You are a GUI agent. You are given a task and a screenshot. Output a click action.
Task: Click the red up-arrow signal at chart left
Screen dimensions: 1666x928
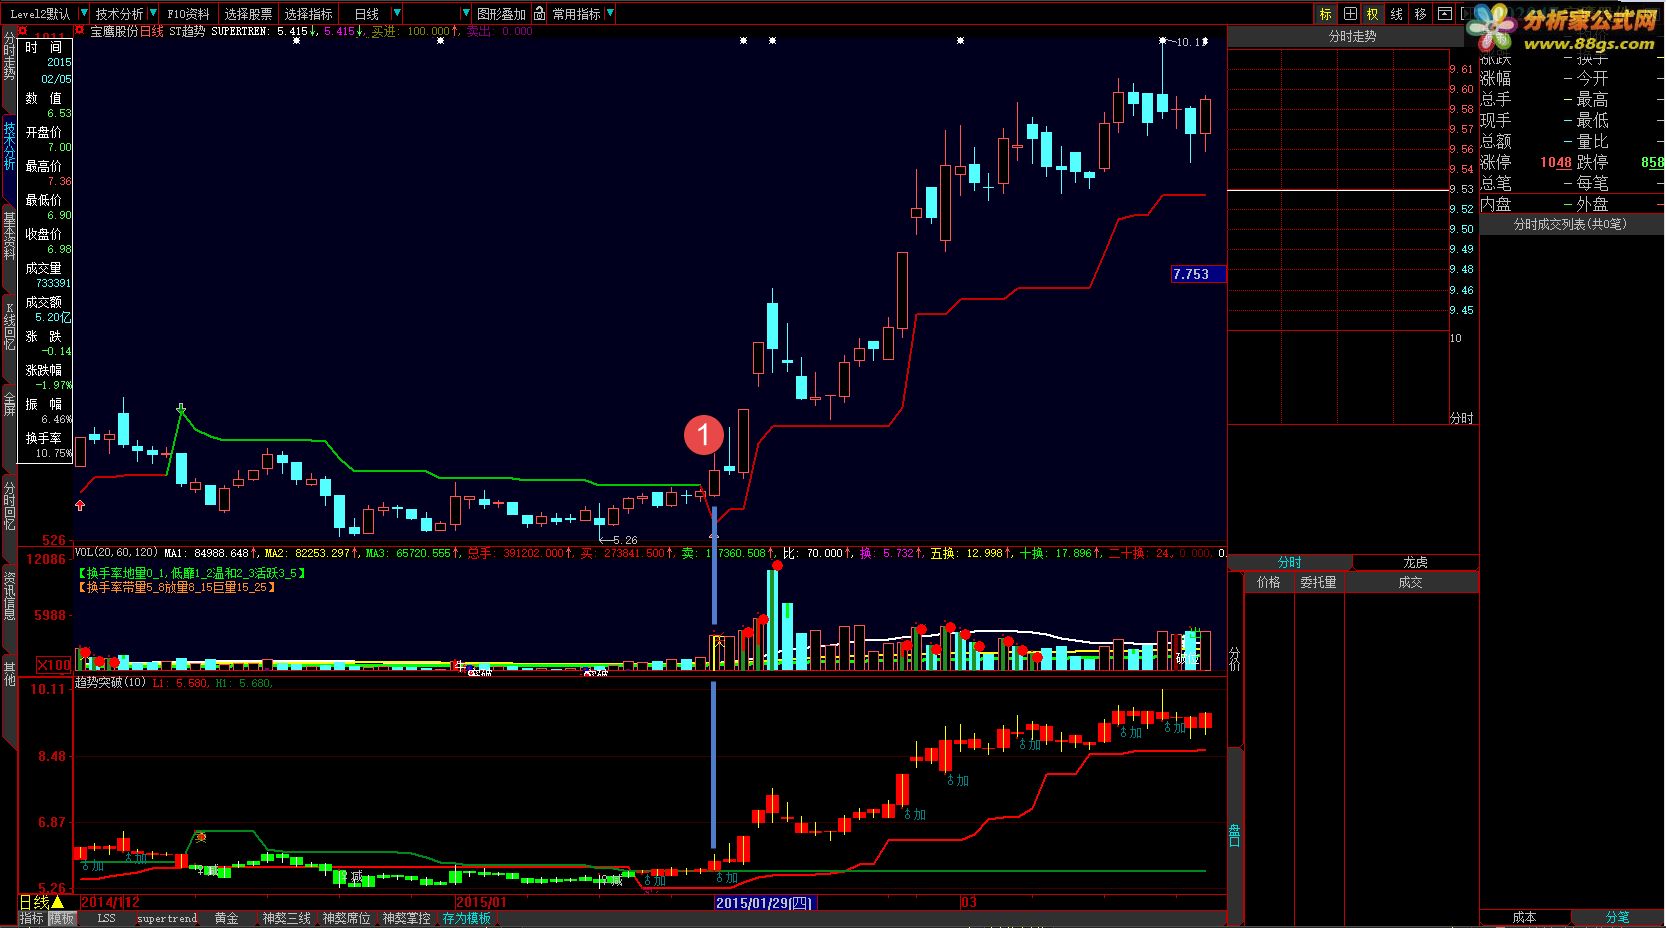80,506
